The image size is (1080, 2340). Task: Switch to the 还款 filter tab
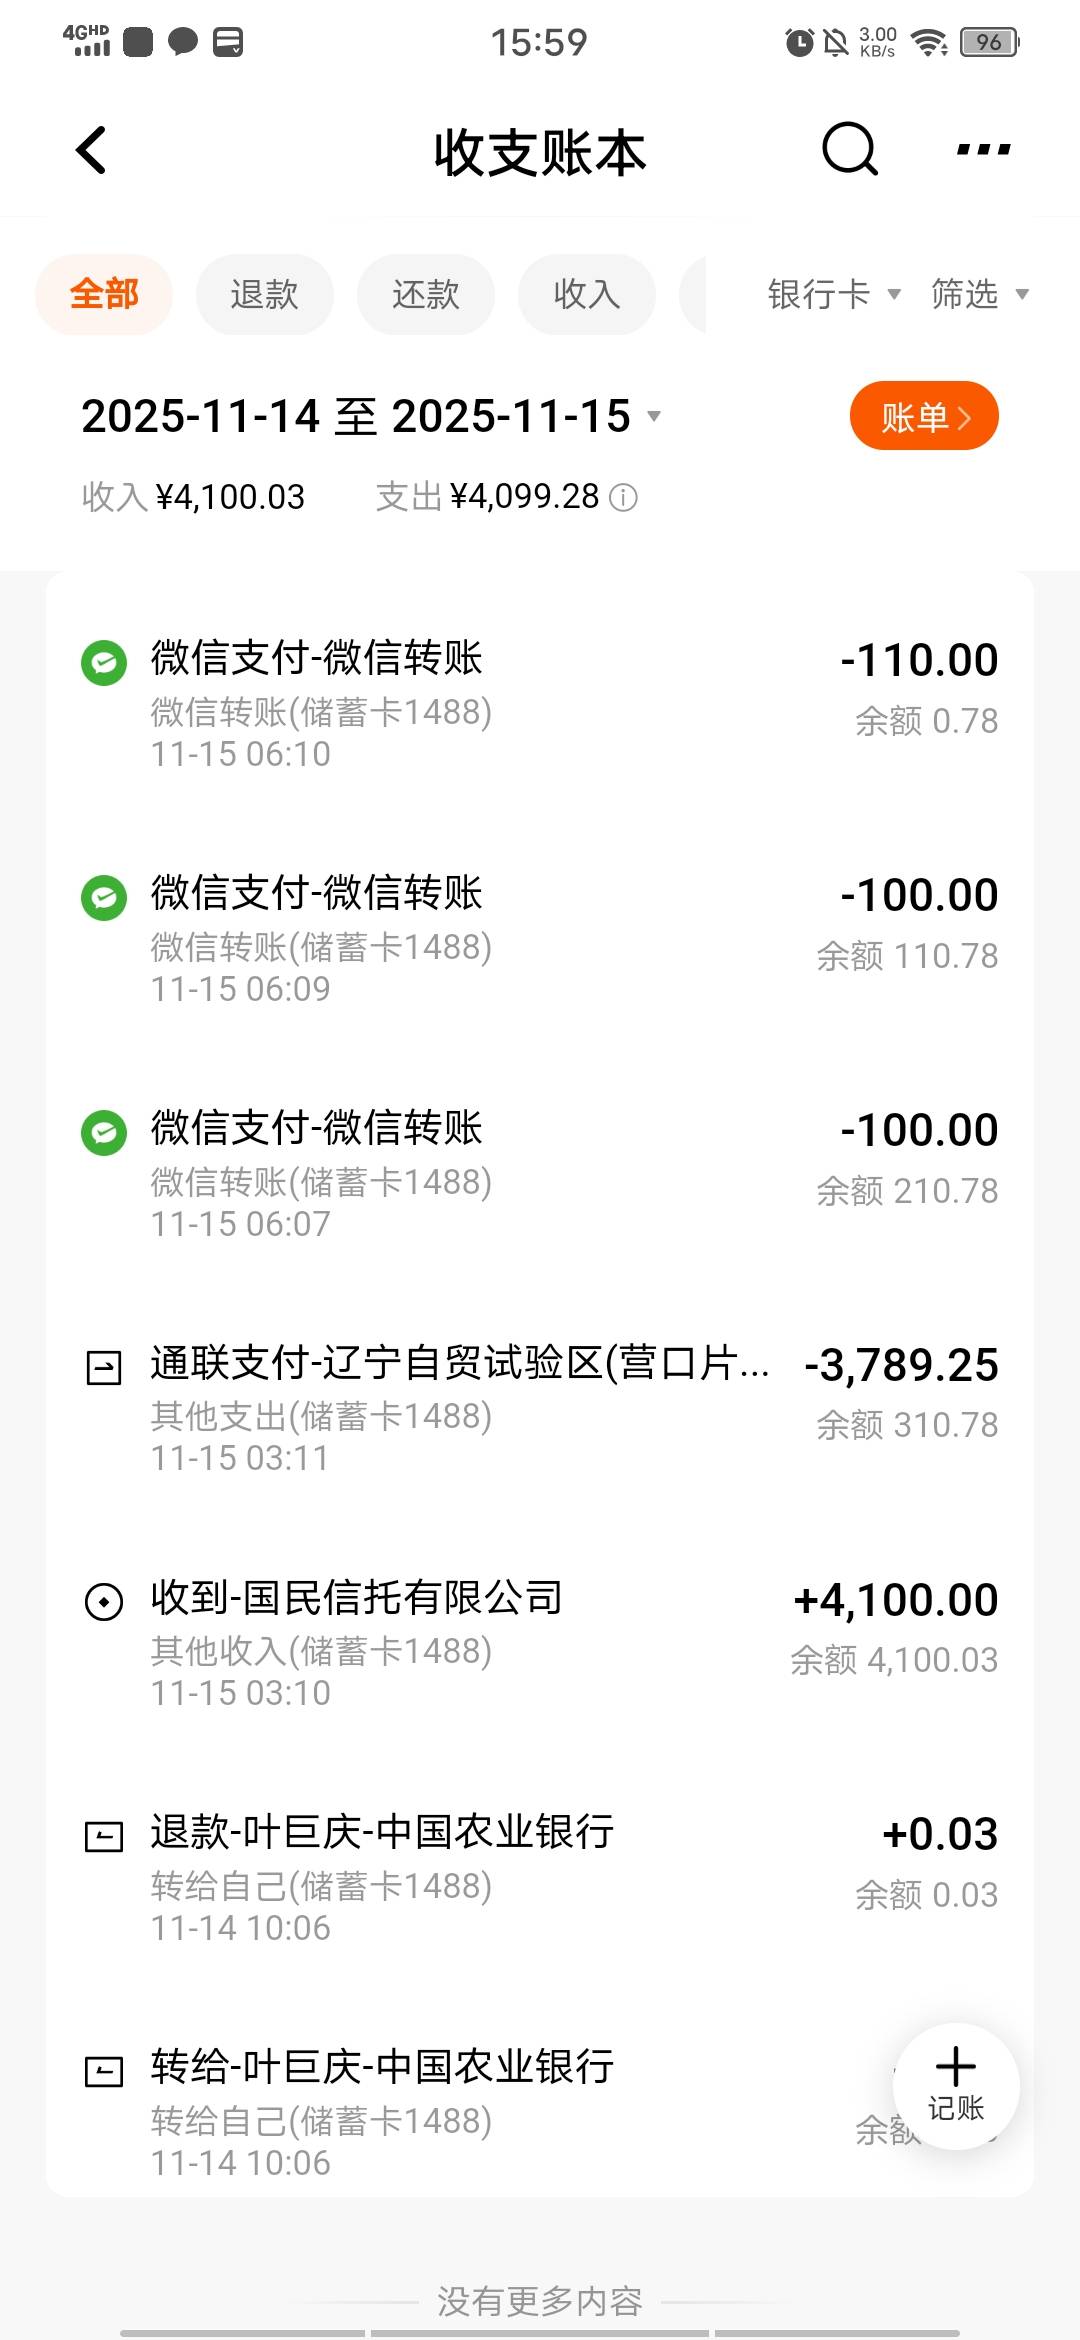pos(426,294)
